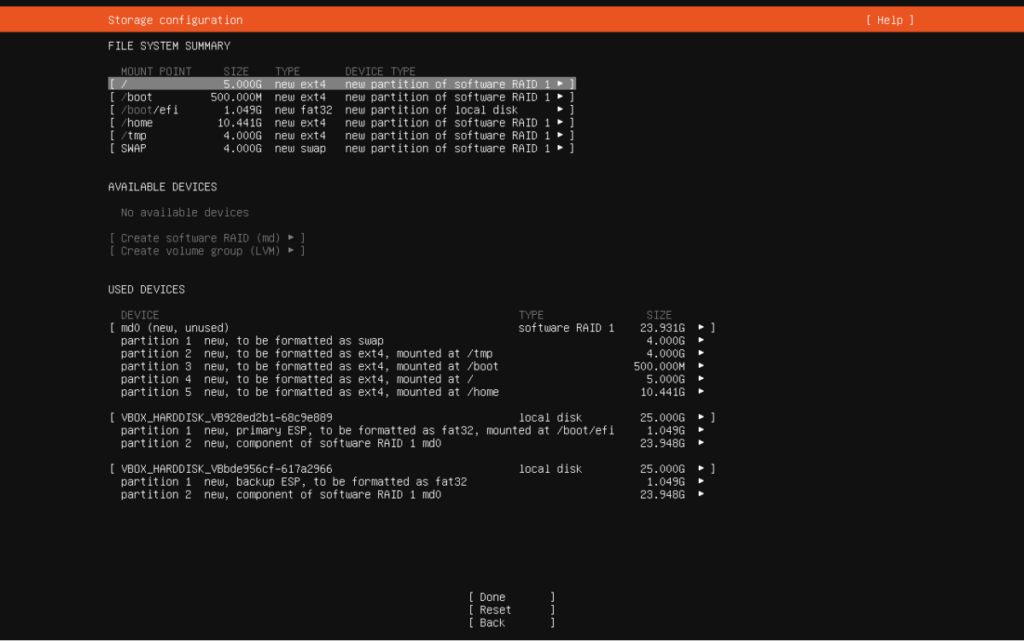
Task: Open arrow for md0 partition 4 root
Action: click(701, 379)
